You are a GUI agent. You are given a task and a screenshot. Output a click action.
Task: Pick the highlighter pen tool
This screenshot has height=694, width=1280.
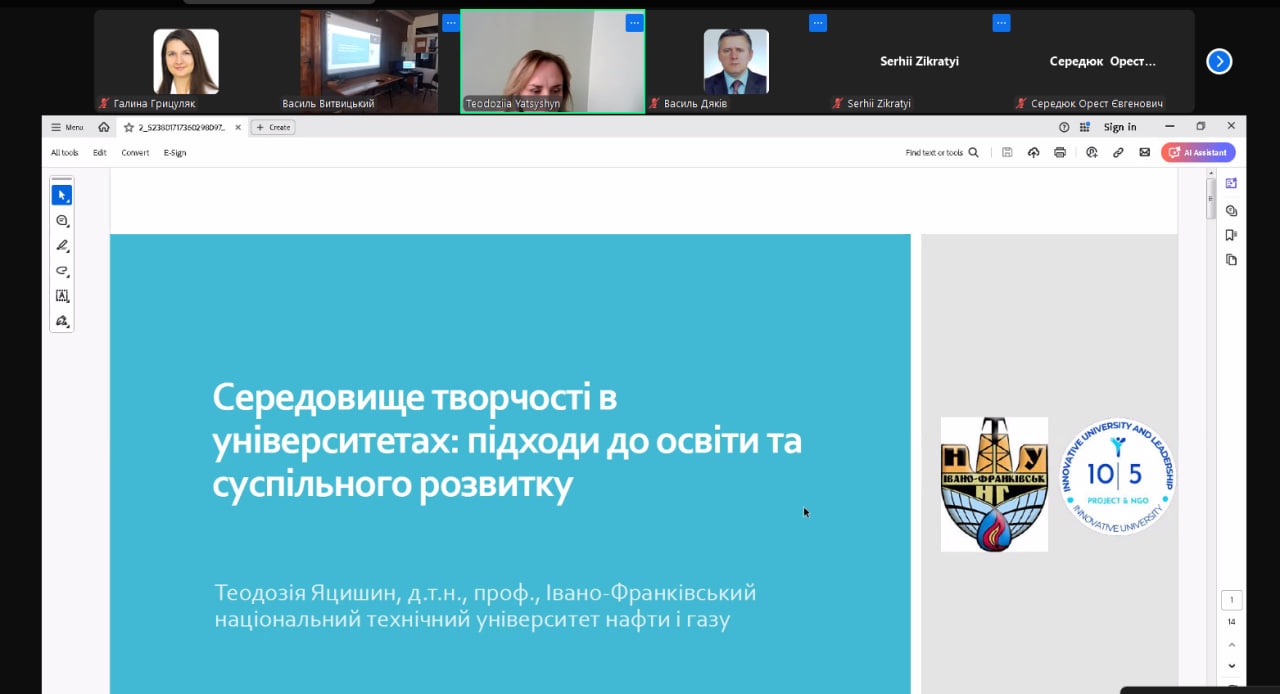click(62, 246)
